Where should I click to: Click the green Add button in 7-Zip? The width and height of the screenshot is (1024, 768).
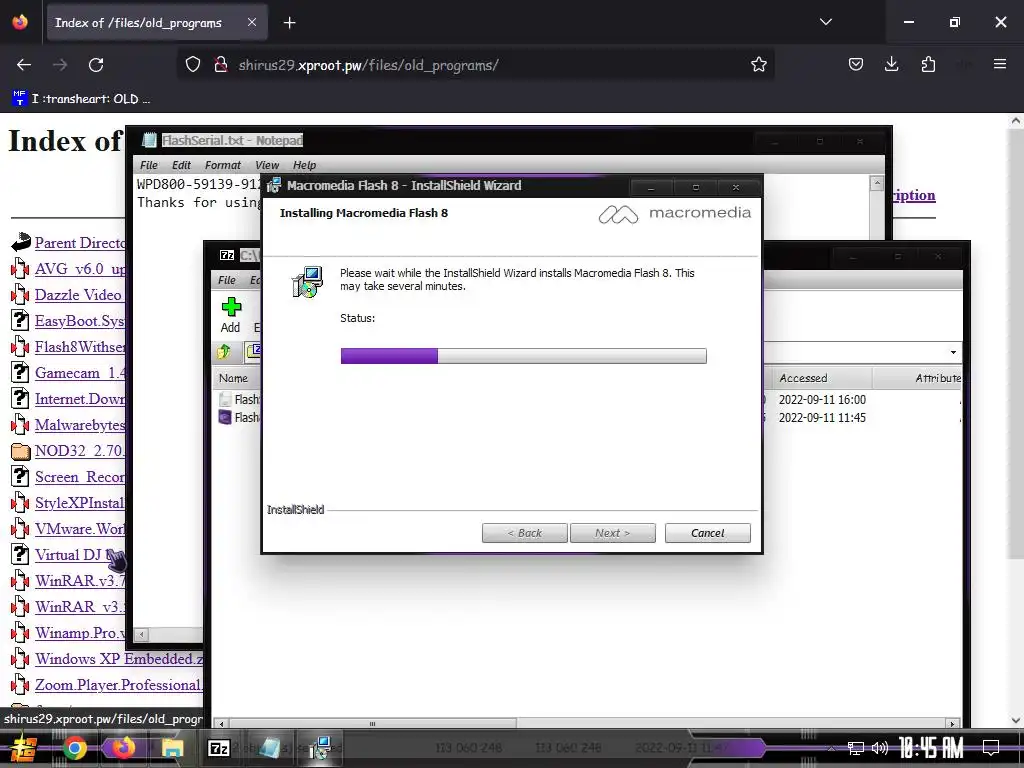point(231,315)
